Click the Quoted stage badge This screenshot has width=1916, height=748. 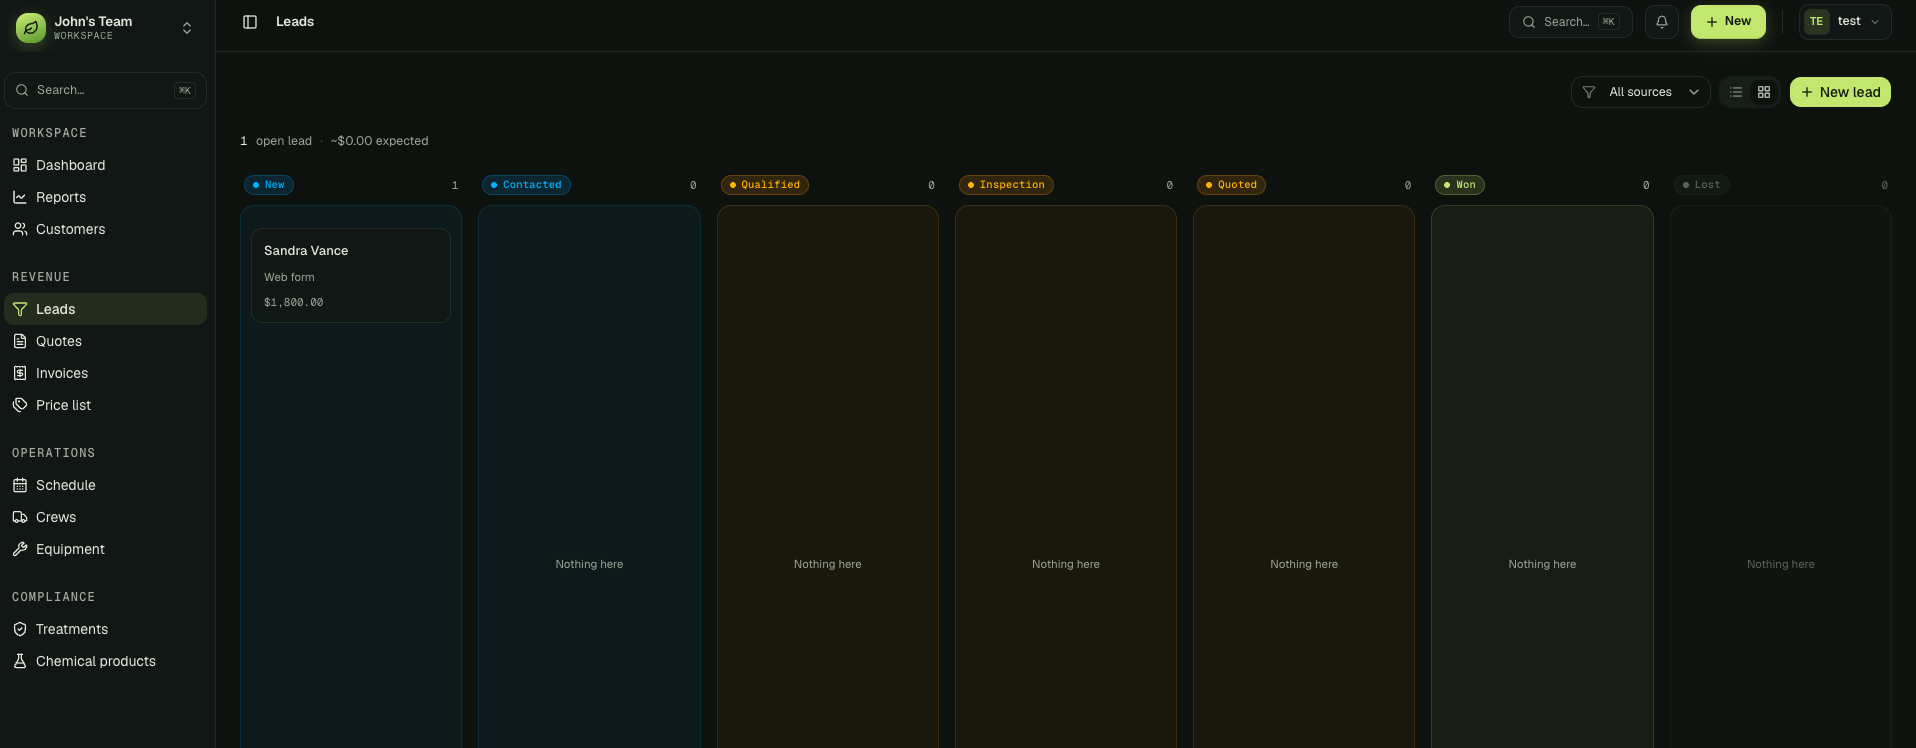(1231, 185)
